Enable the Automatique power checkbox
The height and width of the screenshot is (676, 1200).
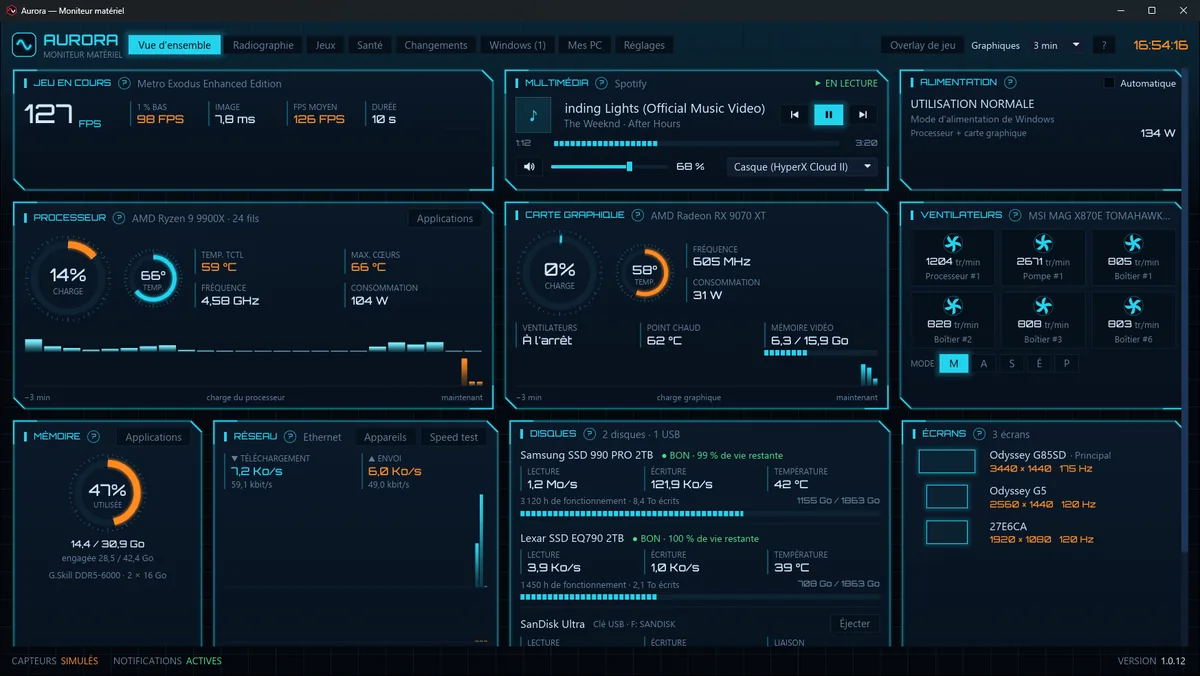click(x=1109, y=83)
